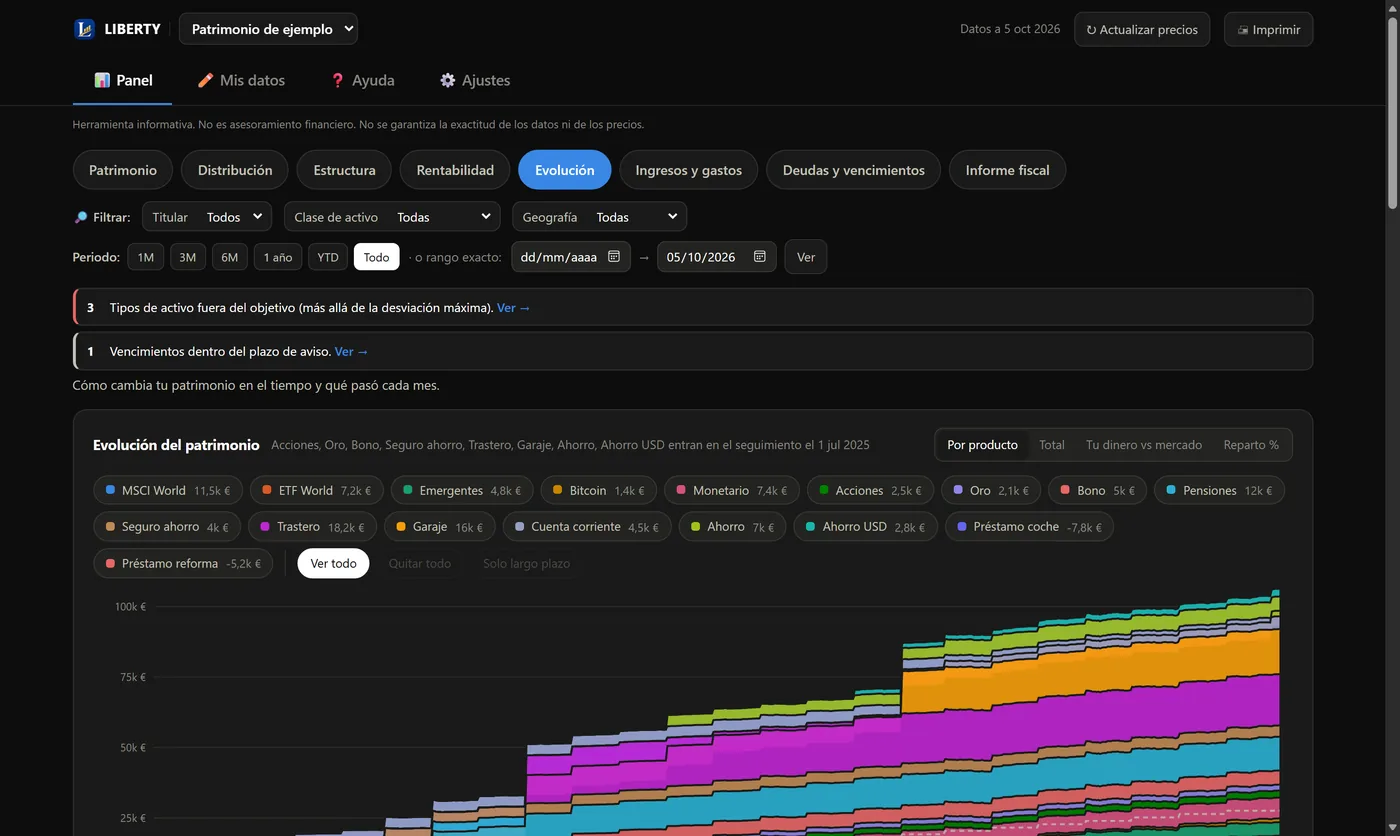Viewport: 1400px width, 836px height.
Task: Click the Liberty logo icon
Action: pos(84,29)
